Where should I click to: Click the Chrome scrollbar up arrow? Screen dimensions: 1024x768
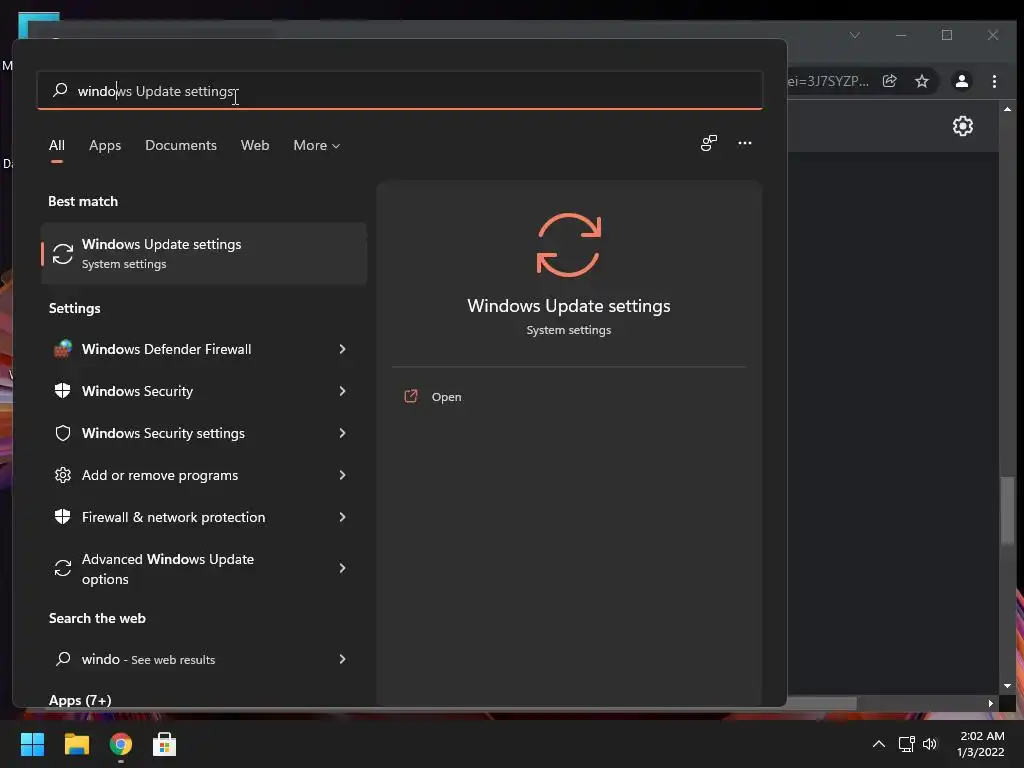coord(1008,109)
